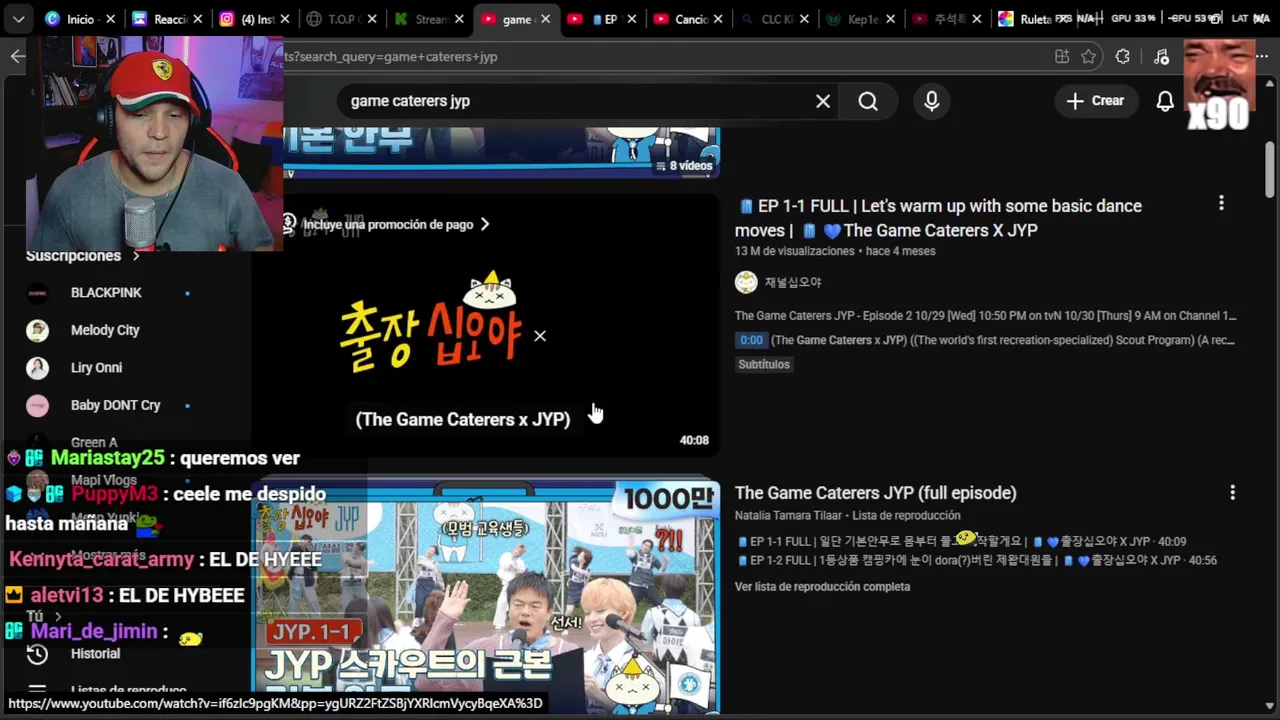Open EP 1-1 FULL video title
1280x720 pixels.
(x=938, y=218)
